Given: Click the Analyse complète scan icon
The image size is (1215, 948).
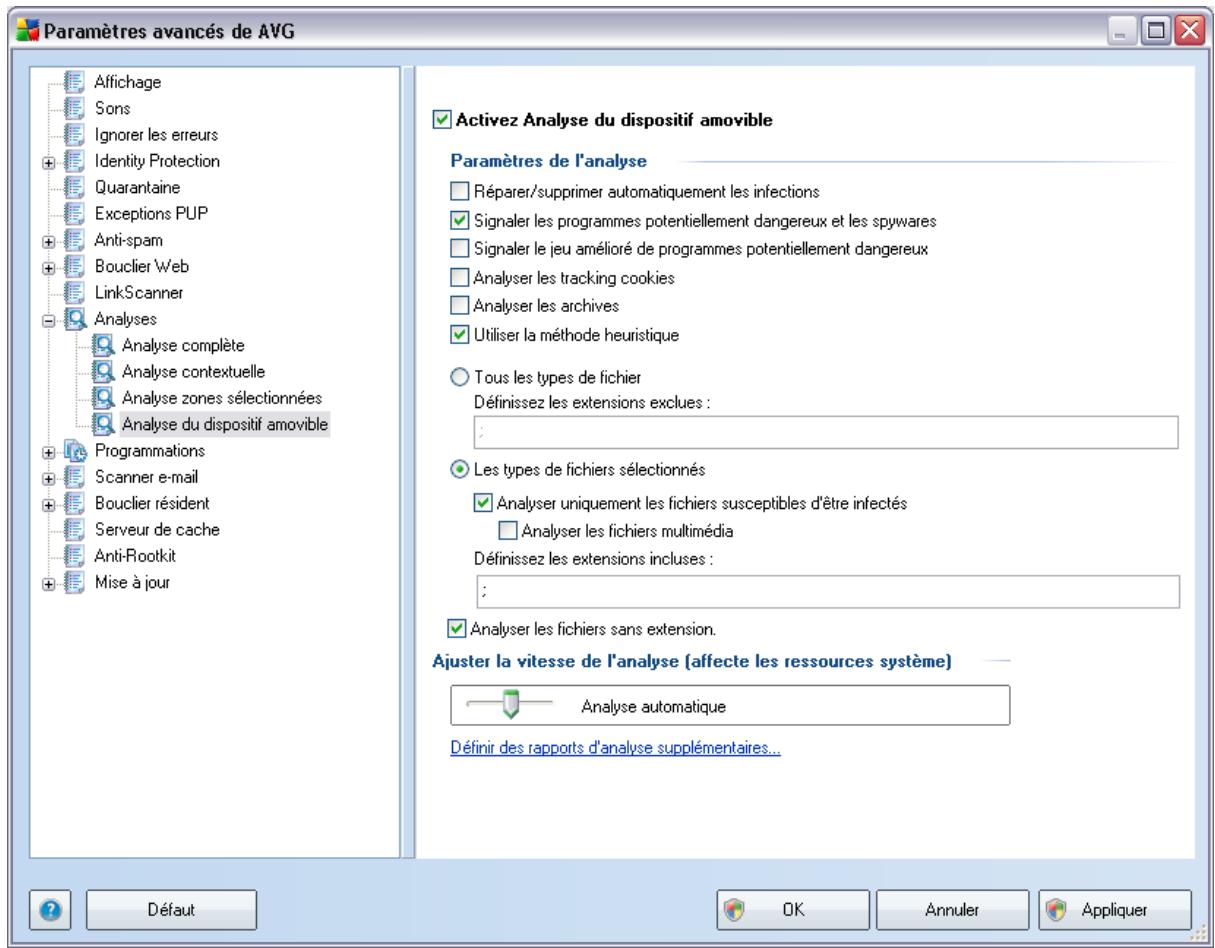Looking at the screenshot, I should coord(105,346).
